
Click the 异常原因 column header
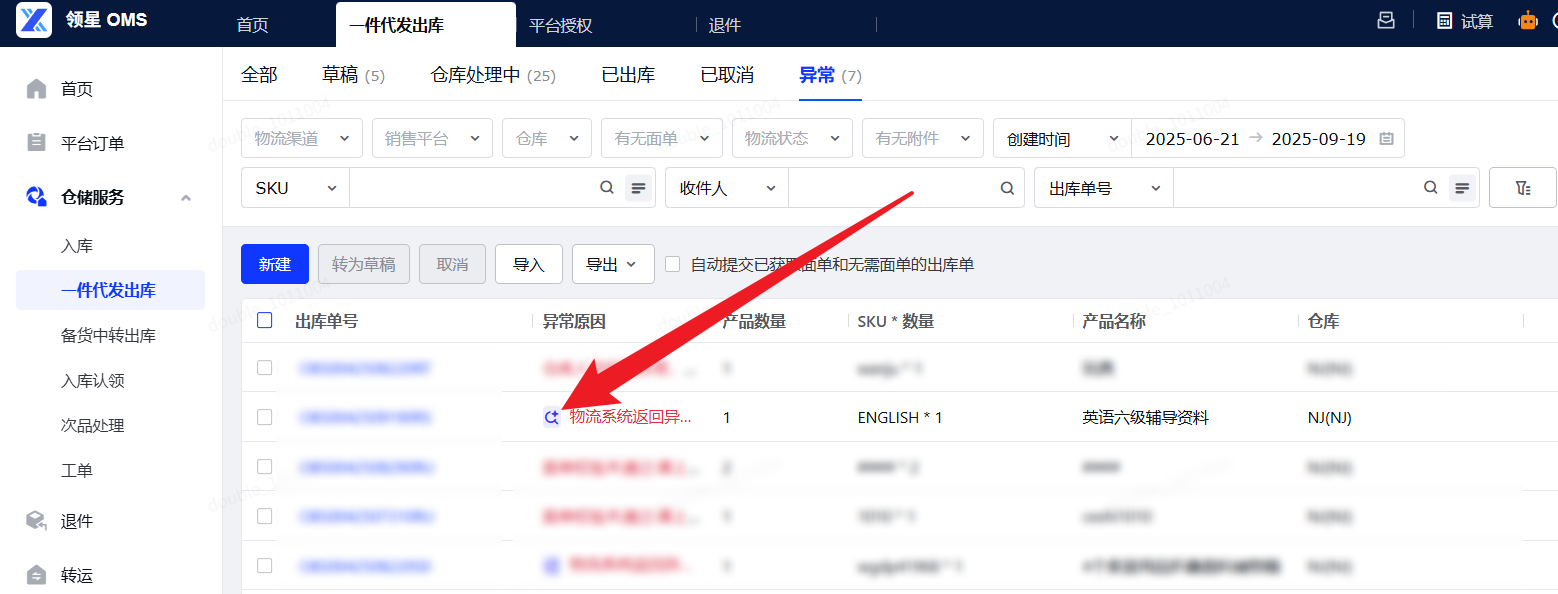[x=574, y=321]
